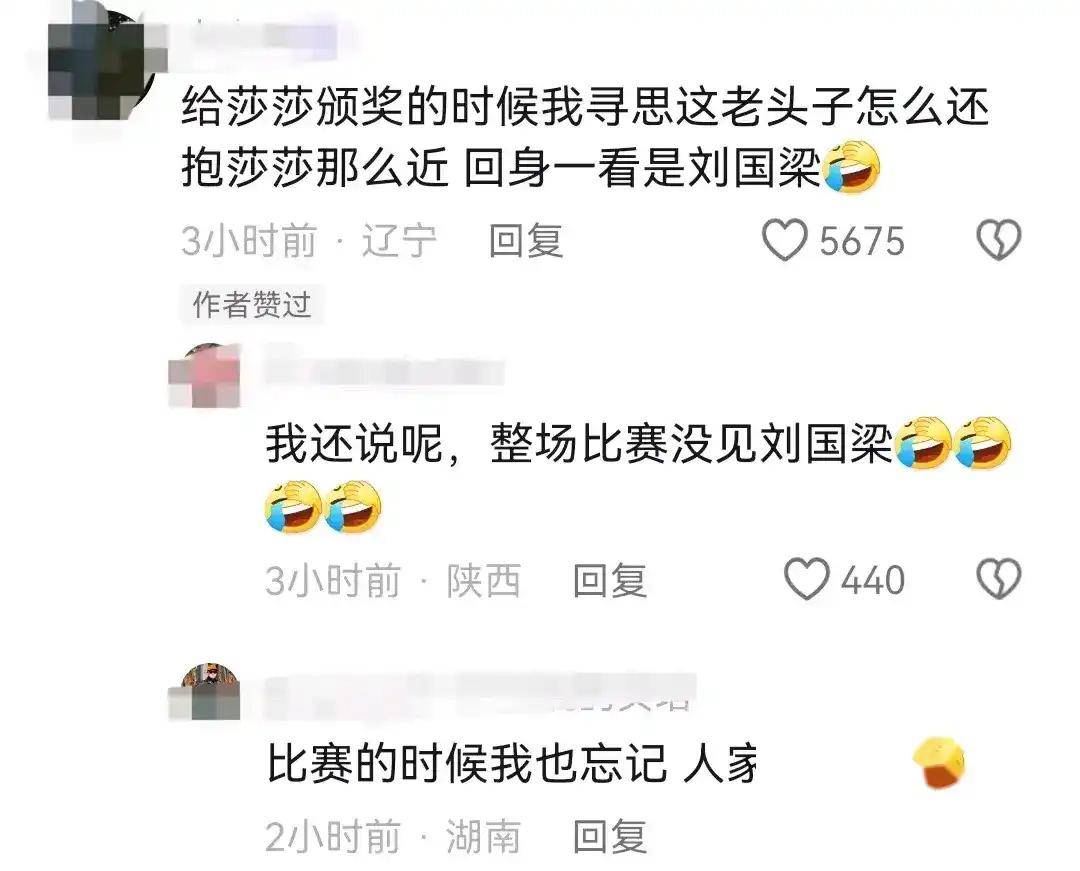Select the comment text 比赛的时候我也忘记 人家
The height and width of the screenshot is (871, 1080).
[x=512, y=762]
